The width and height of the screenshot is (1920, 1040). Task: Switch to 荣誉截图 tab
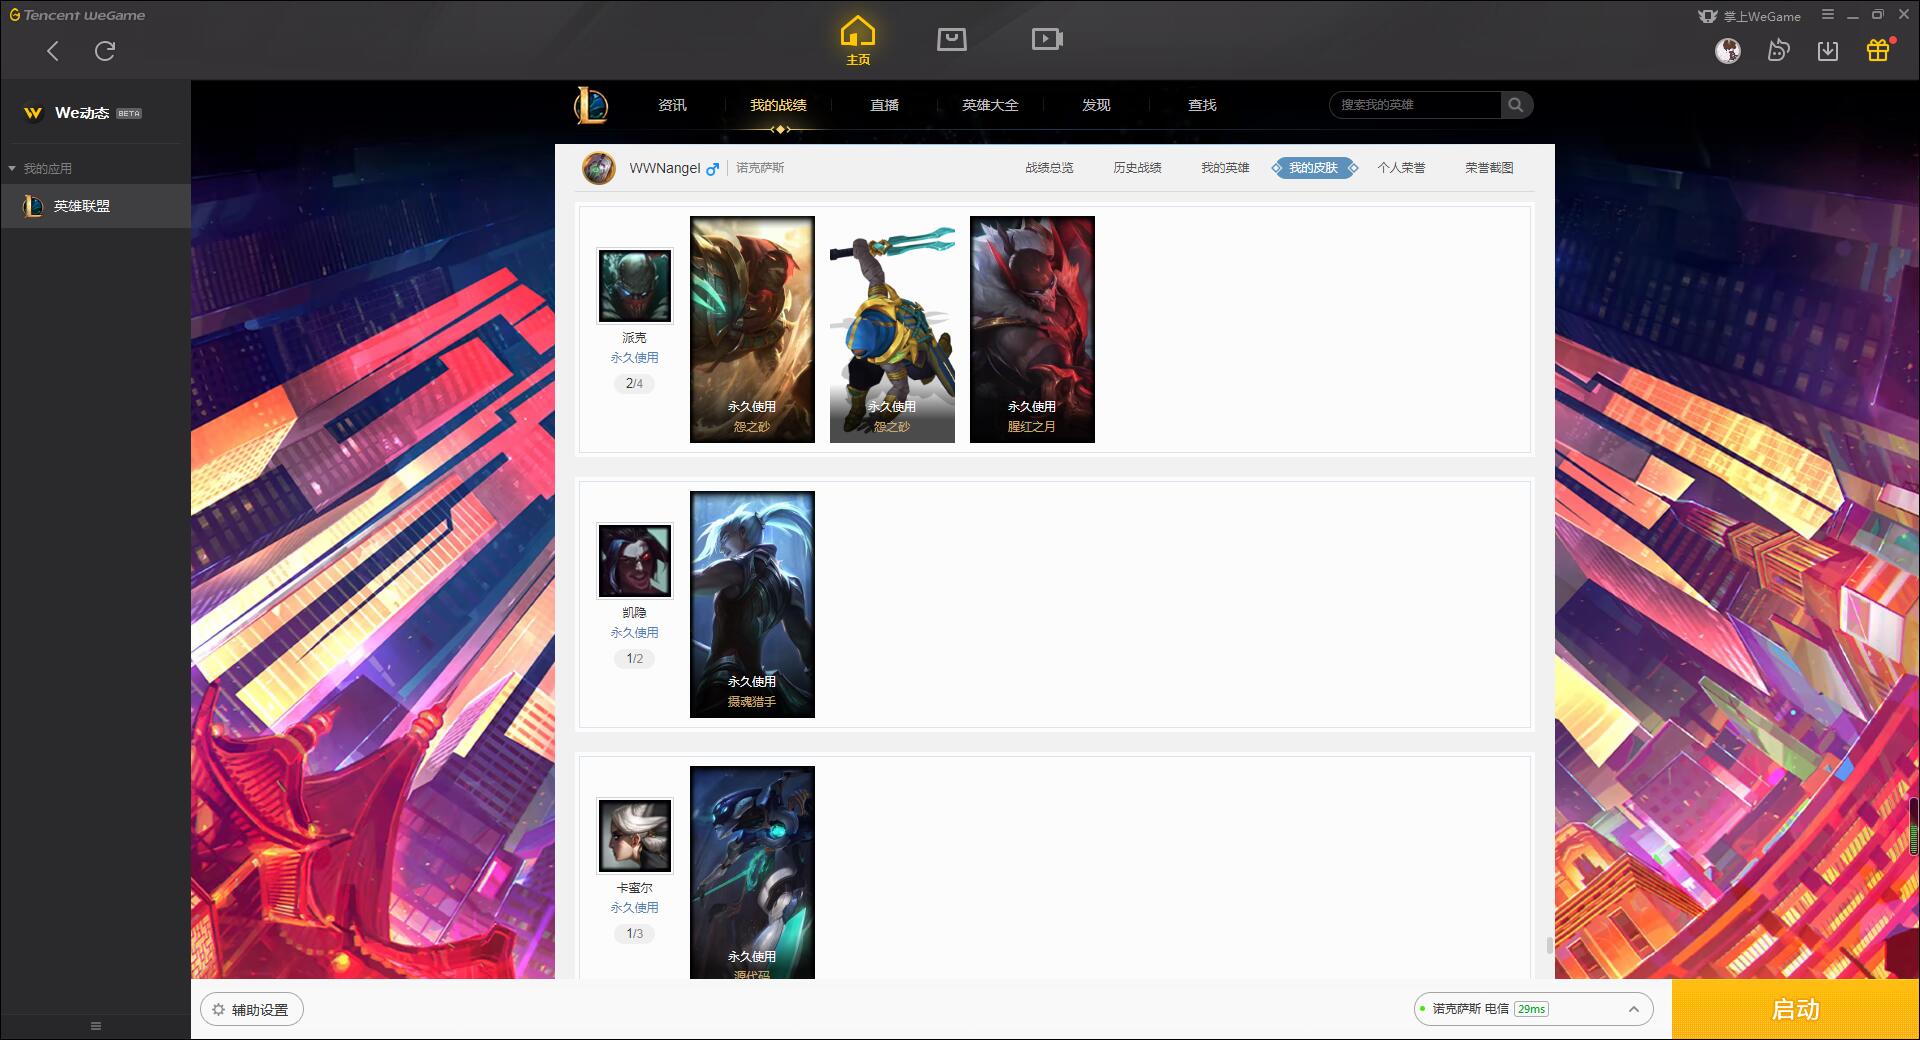tap(1489, 168)
